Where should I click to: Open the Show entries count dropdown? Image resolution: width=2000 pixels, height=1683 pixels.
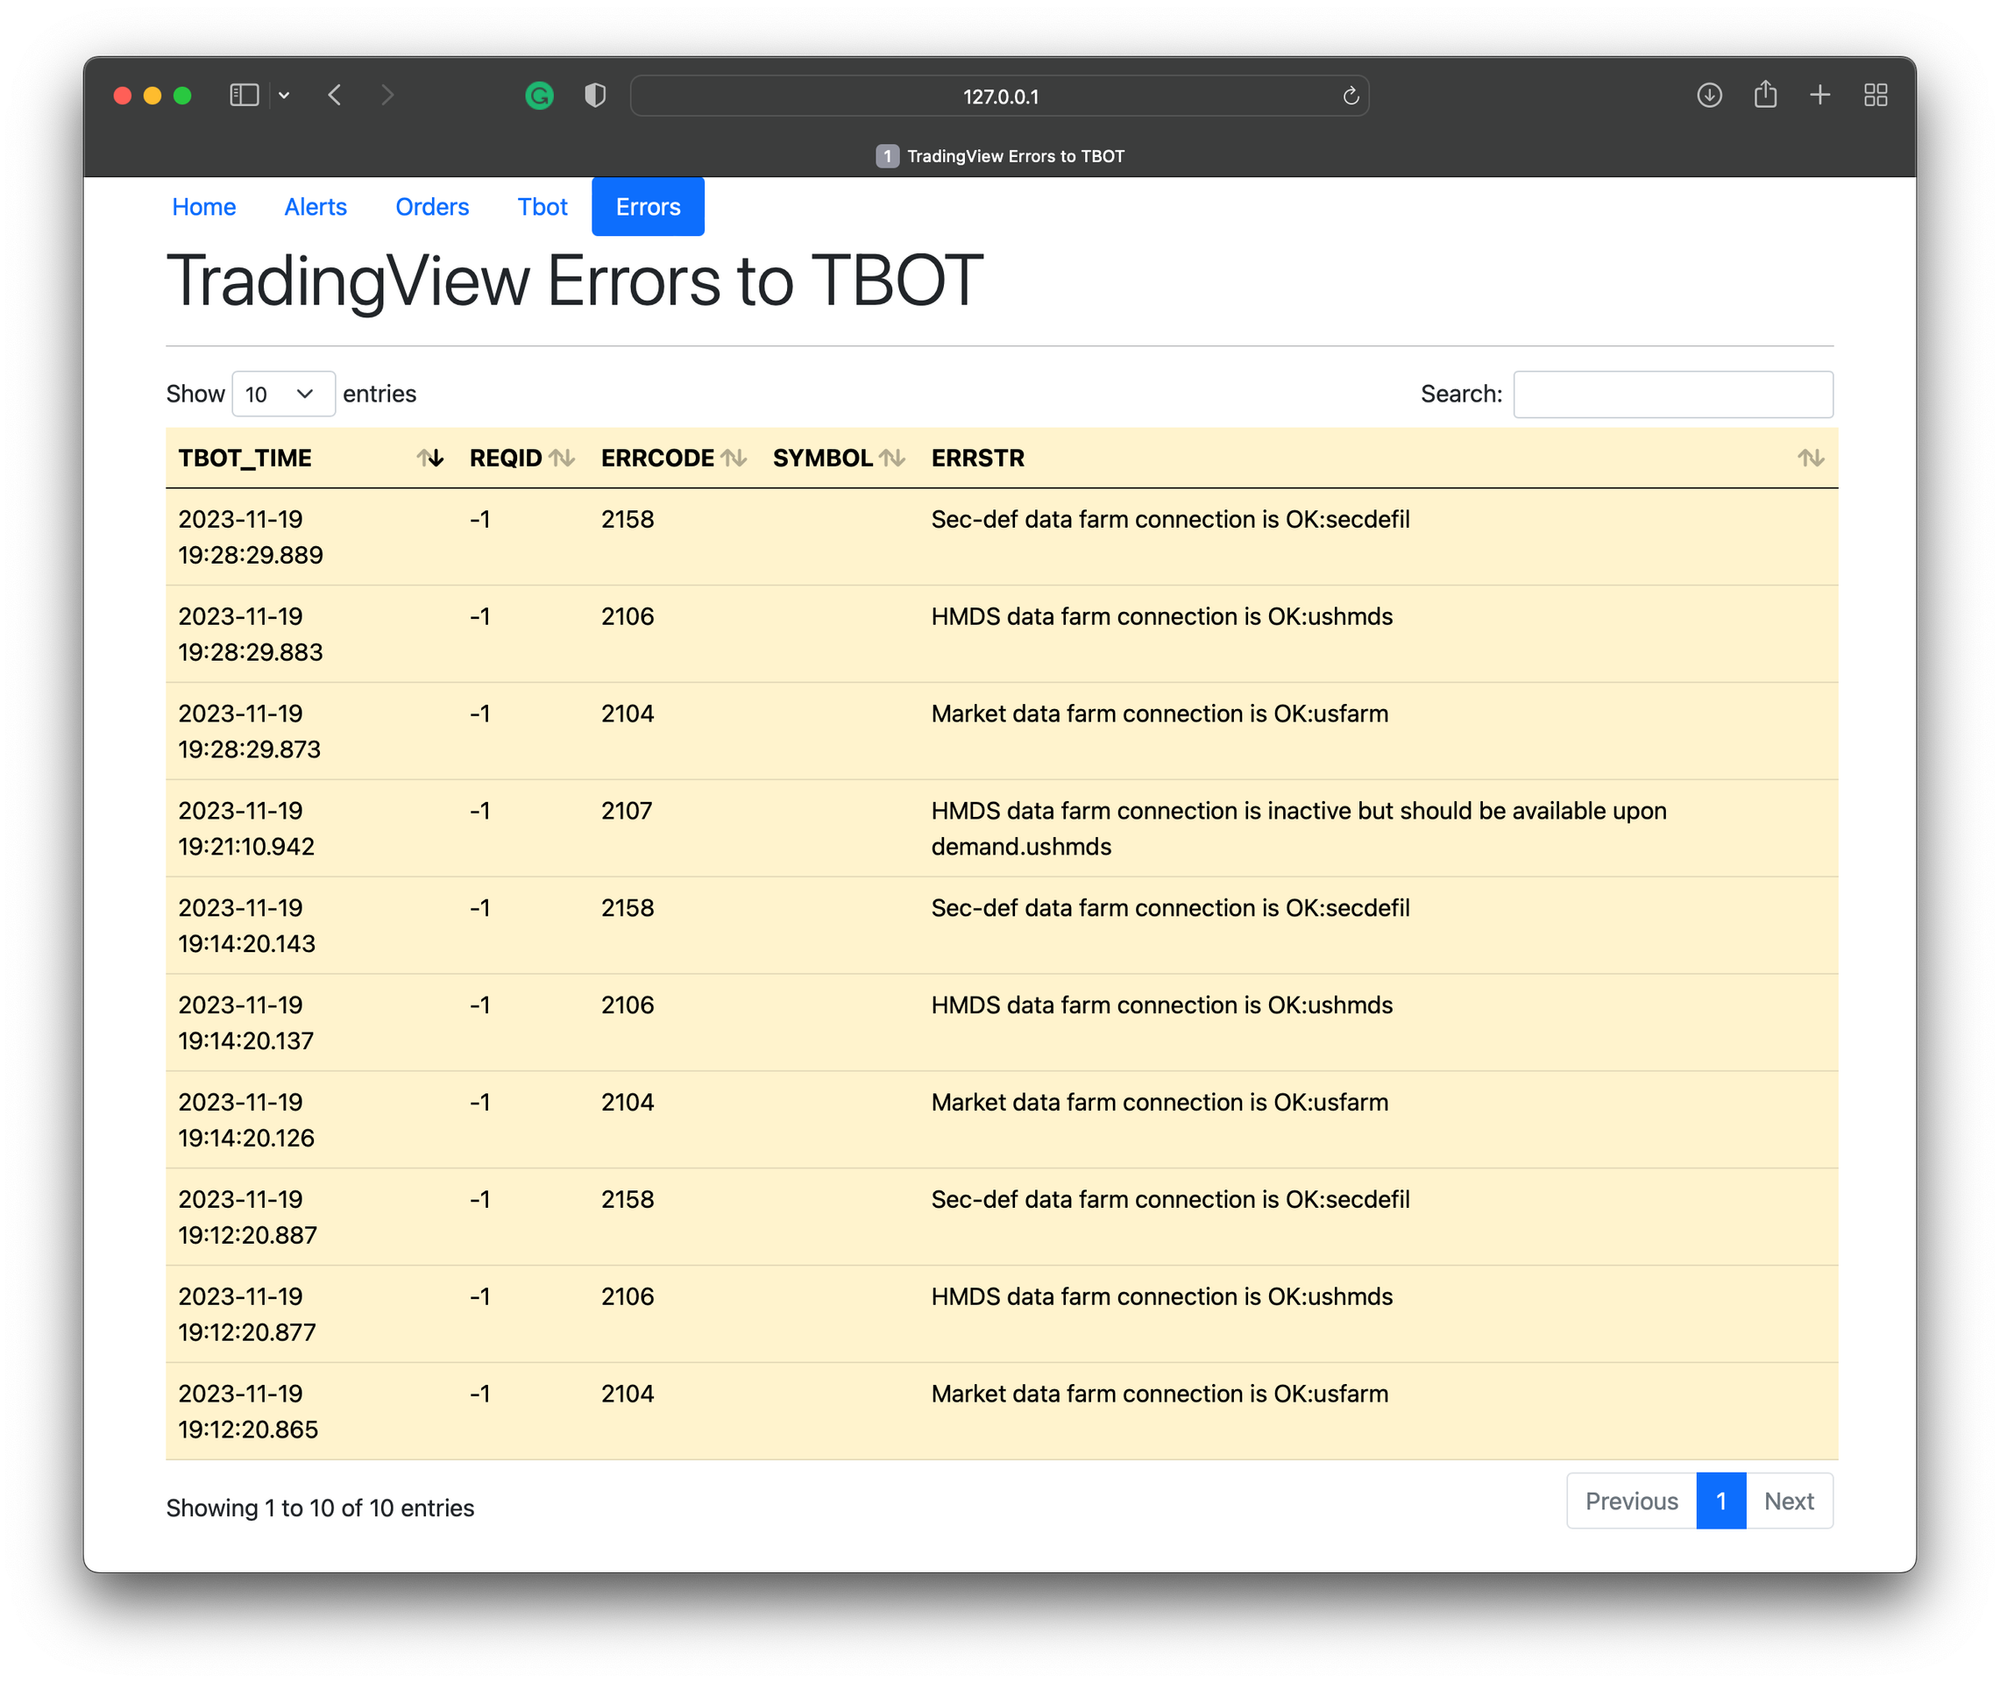(x=283, y=394)
